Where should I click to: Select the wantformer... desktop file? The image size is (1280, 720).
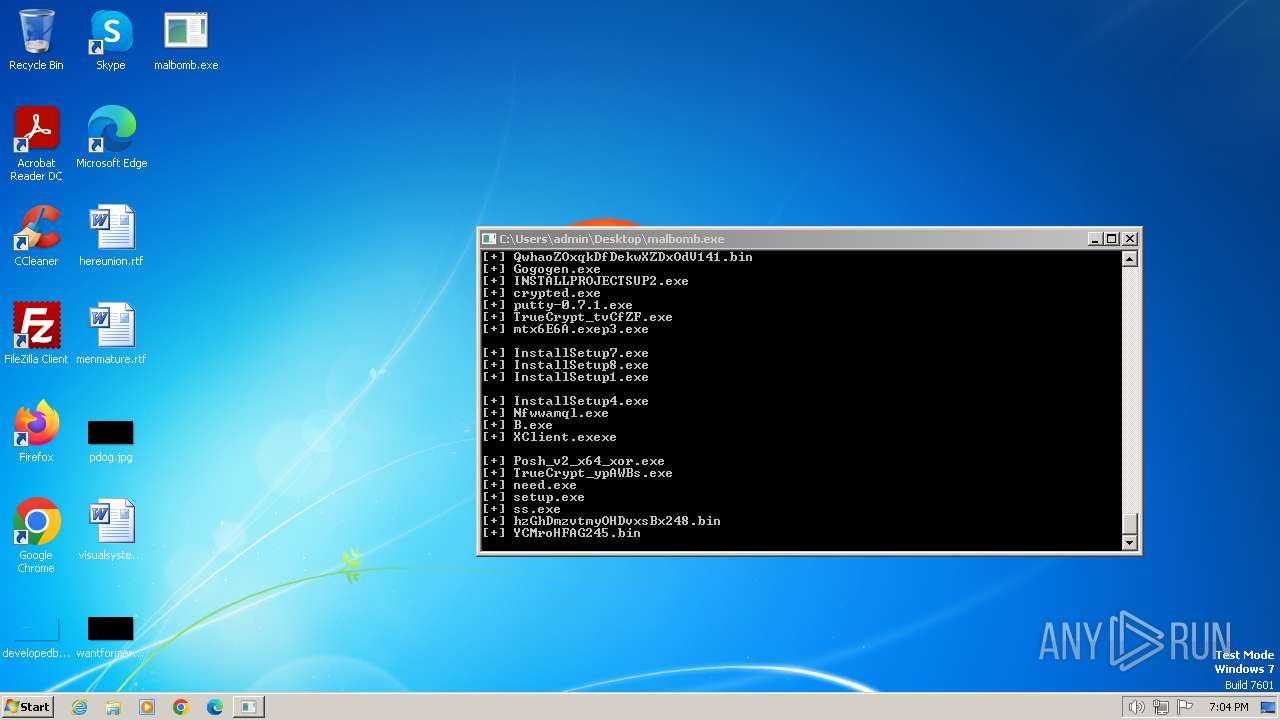[111, 638]
